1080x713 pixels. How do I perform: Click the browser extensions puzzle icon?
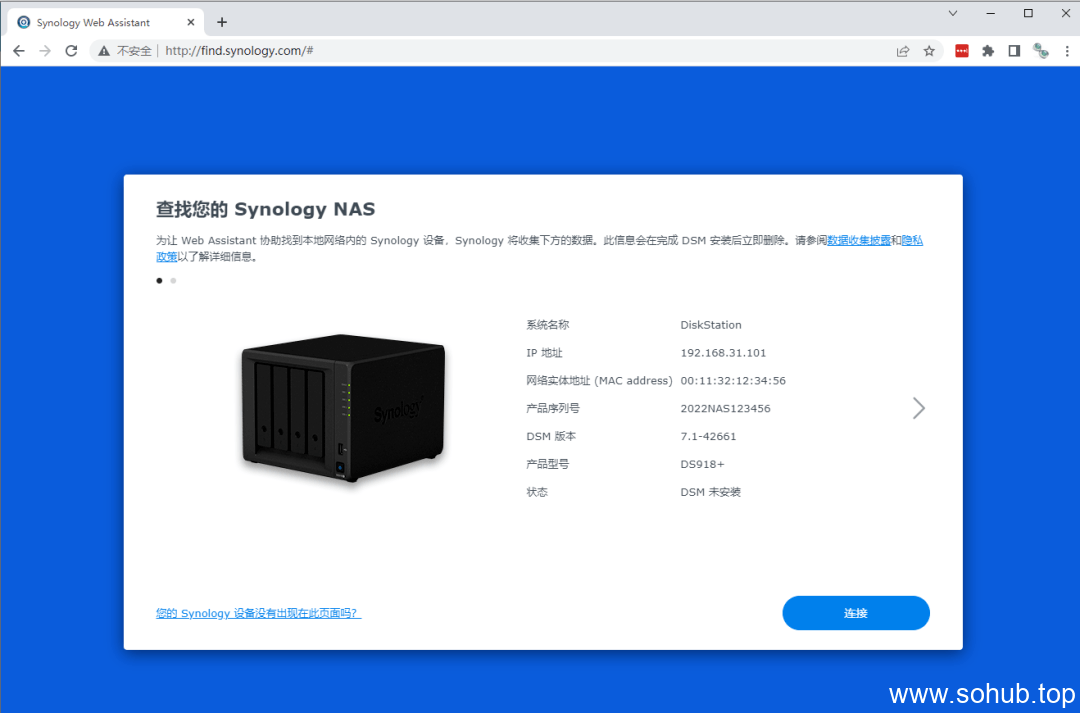tap(988, 50)
